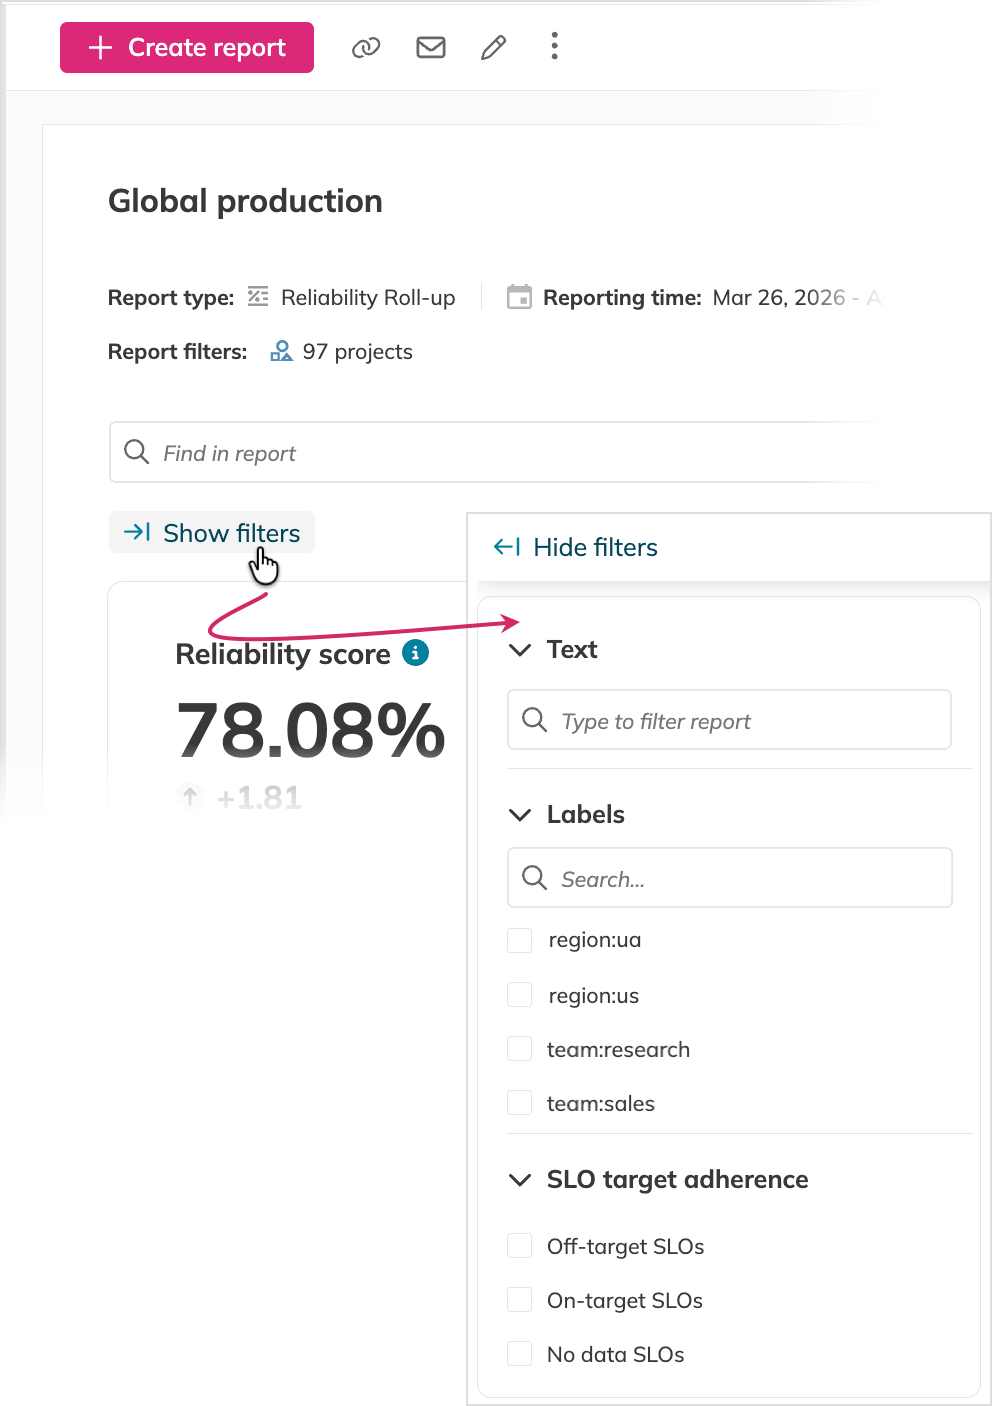Collapse the SLO target adherence section
Viewport: 992px width, 1406px height.
tap(519, 1180)
